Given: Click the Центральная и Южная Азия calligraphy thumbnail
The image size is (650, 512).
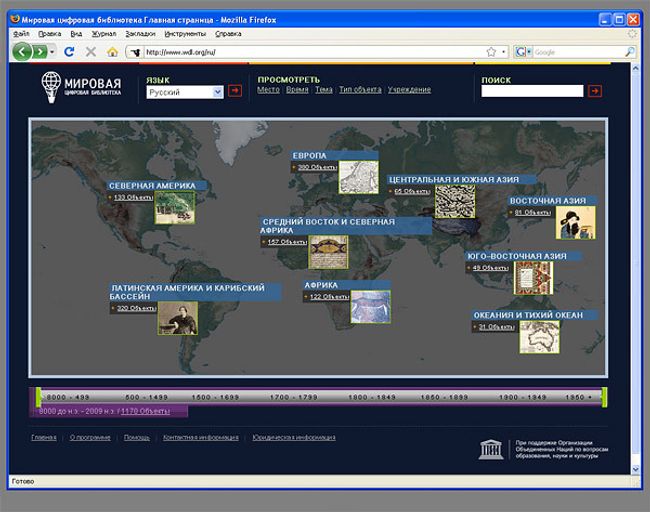Looking at the screenshot, I should (x=455, y=201).
